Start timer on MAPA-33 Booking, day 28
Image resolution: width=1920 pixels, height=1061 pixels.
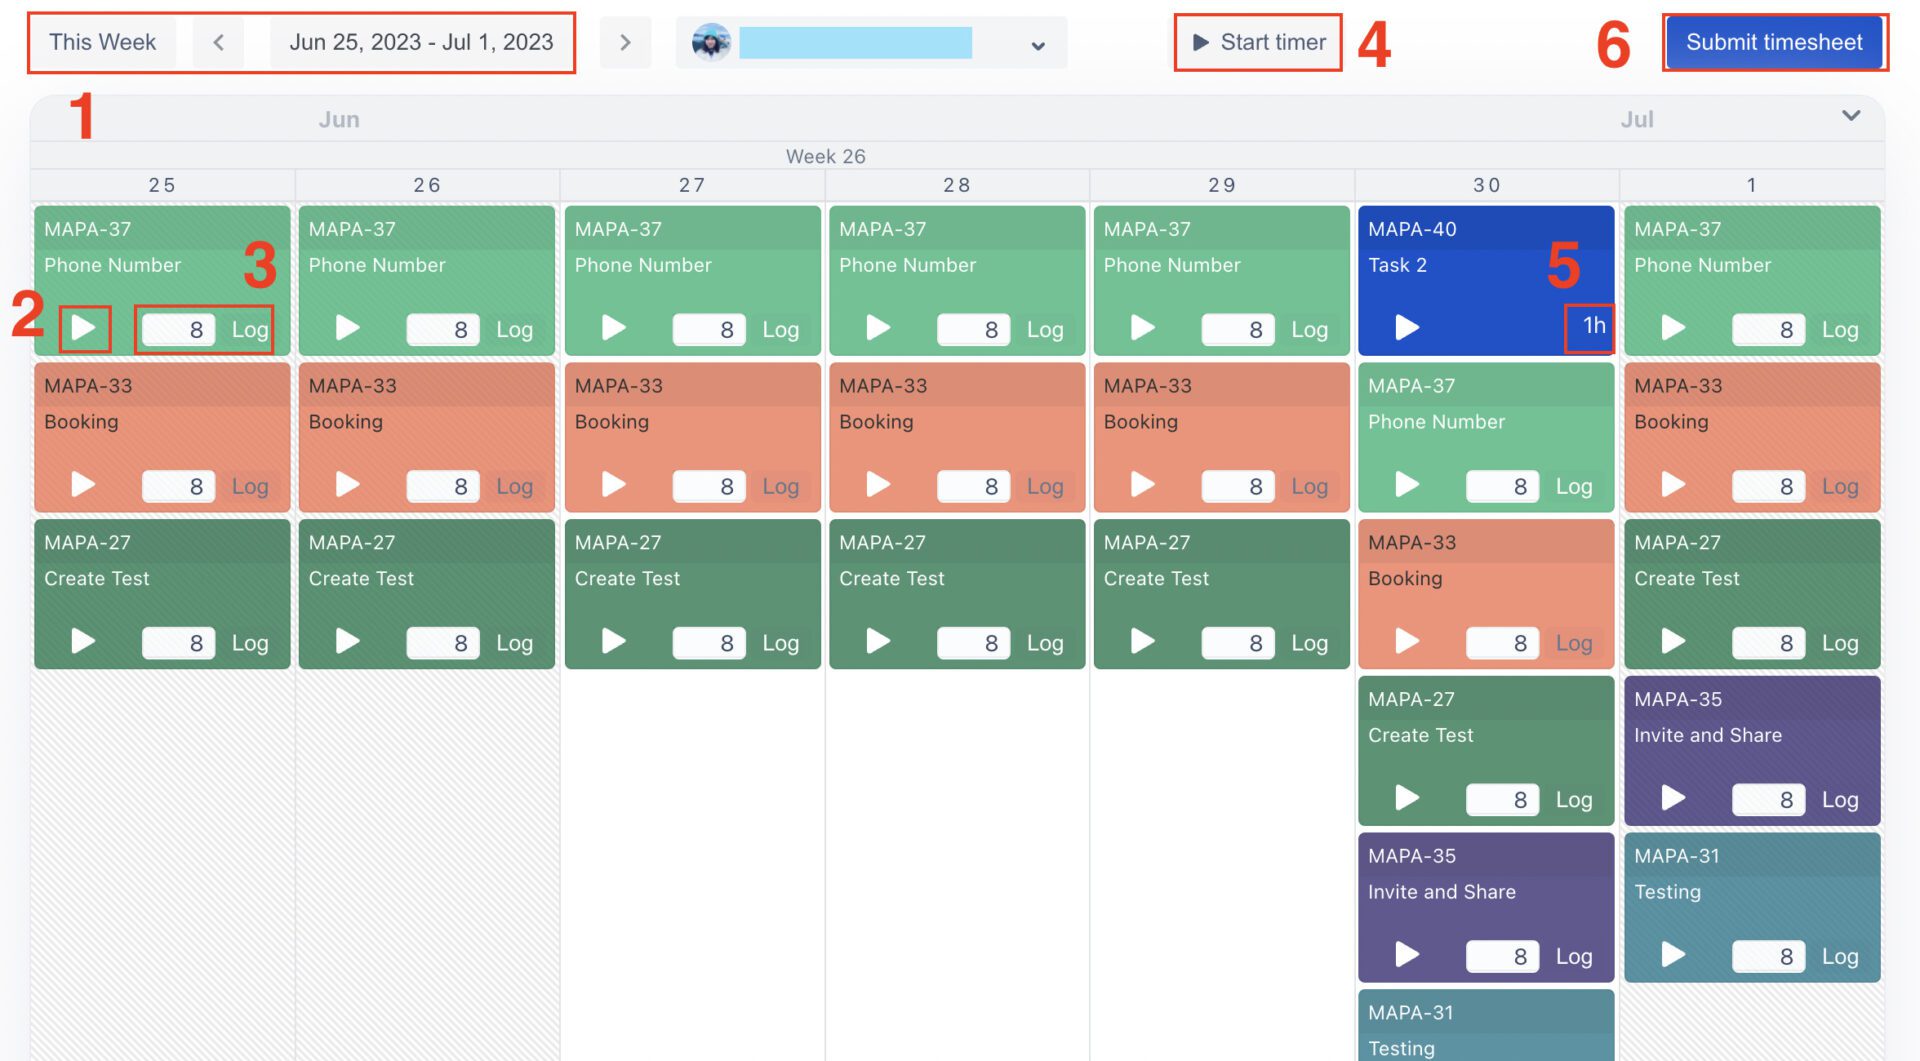pos(878,485)
